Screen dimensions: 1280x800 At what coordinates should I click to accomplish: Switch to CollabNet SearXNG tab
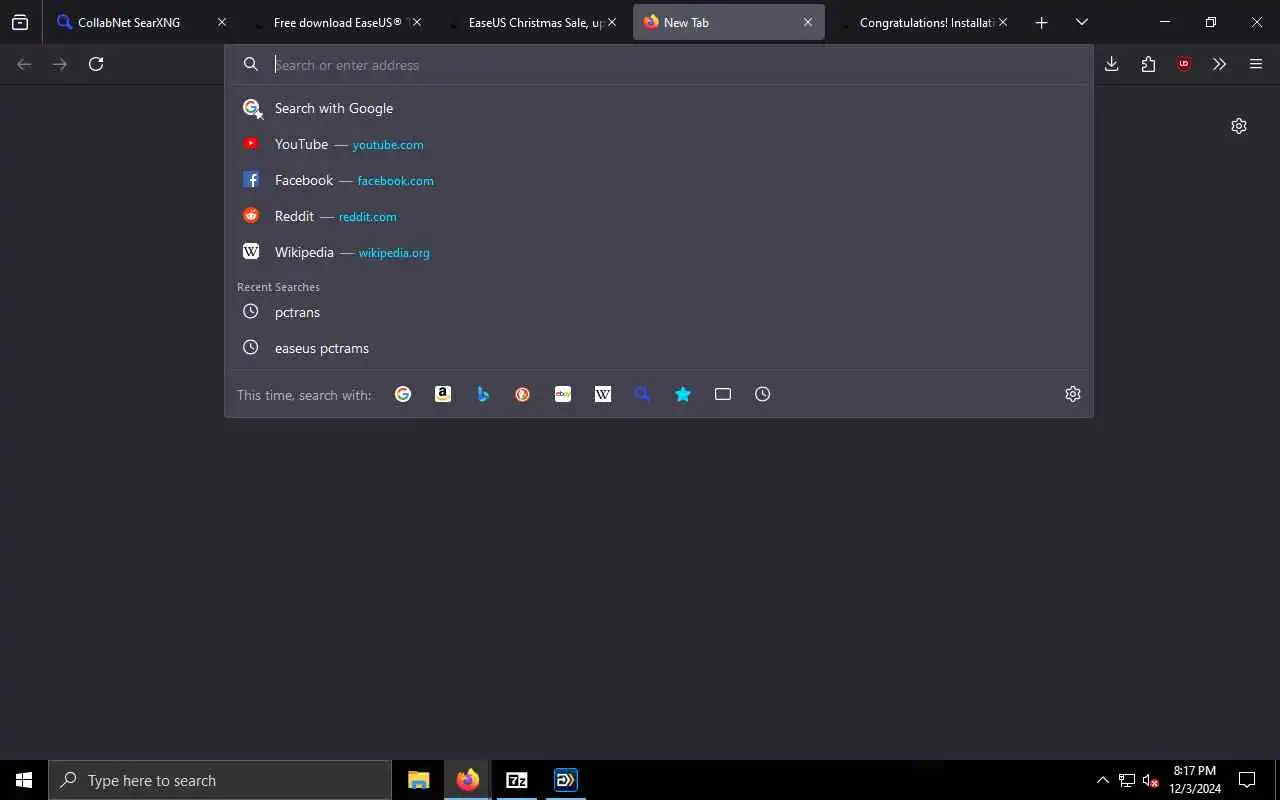[x=141, y=22]
